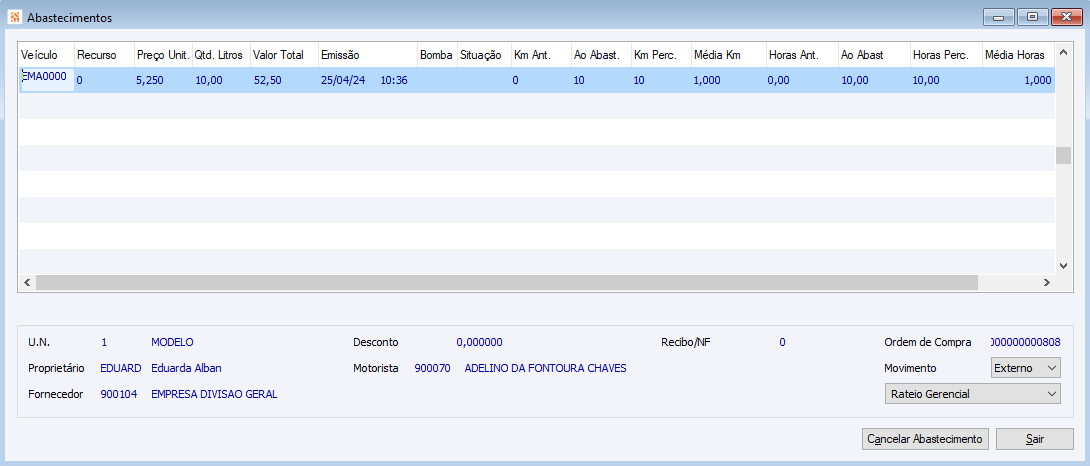Click the Qtd. Litros column header
The width and height of the screenshot is (1090, 466).
pos(221,55)
